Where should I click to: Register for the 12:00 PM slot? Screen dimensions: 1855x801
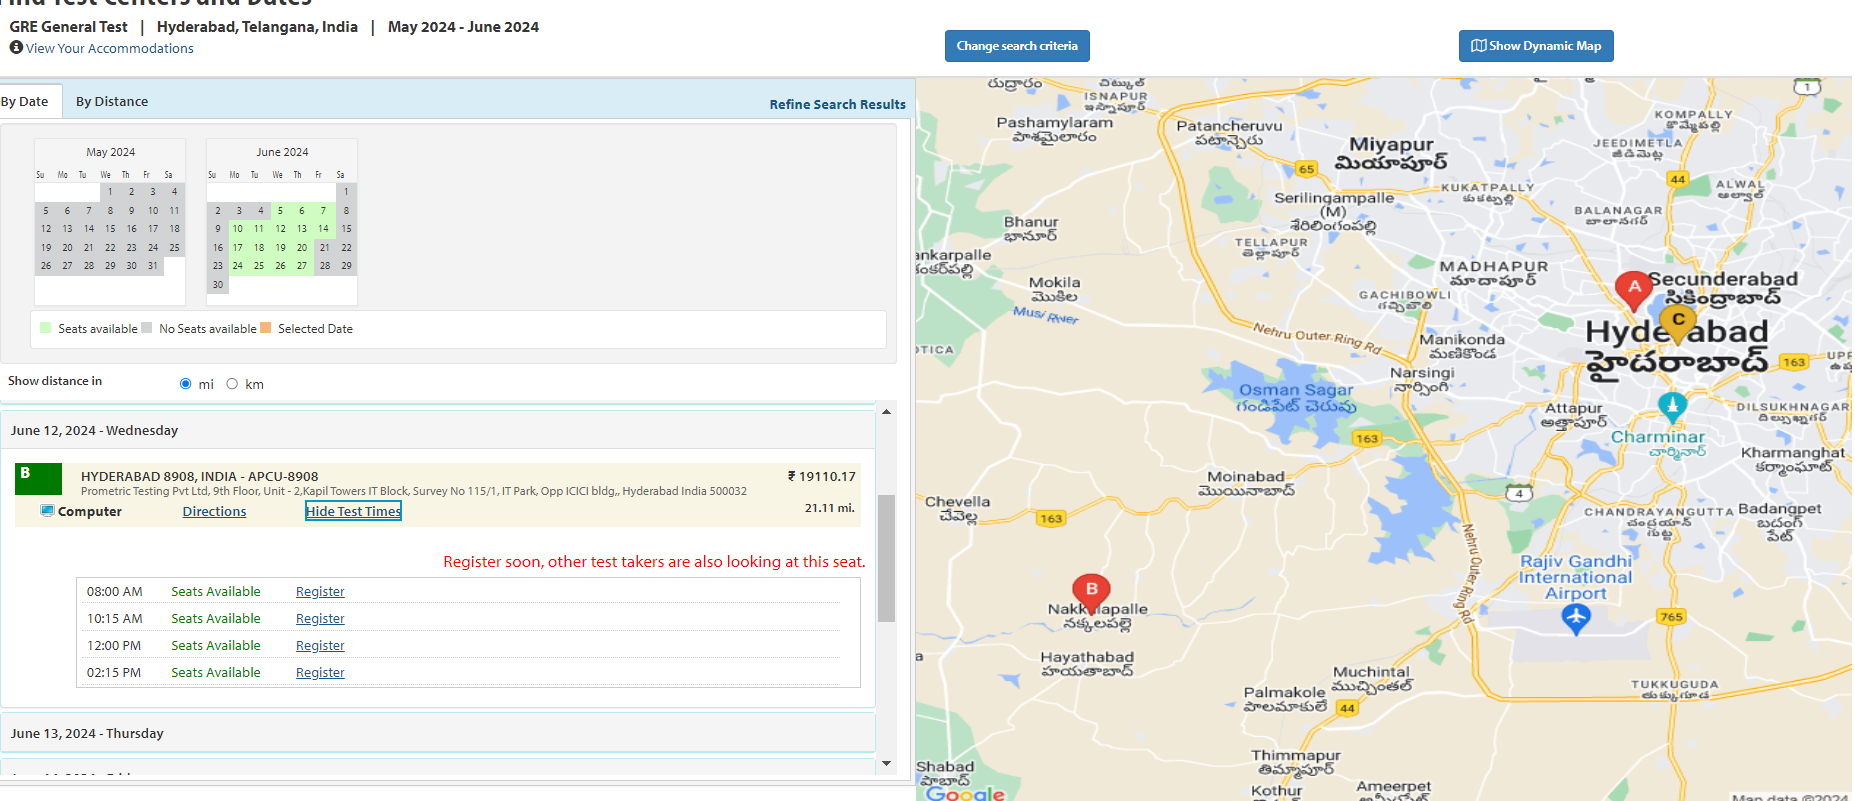(320, 646)
